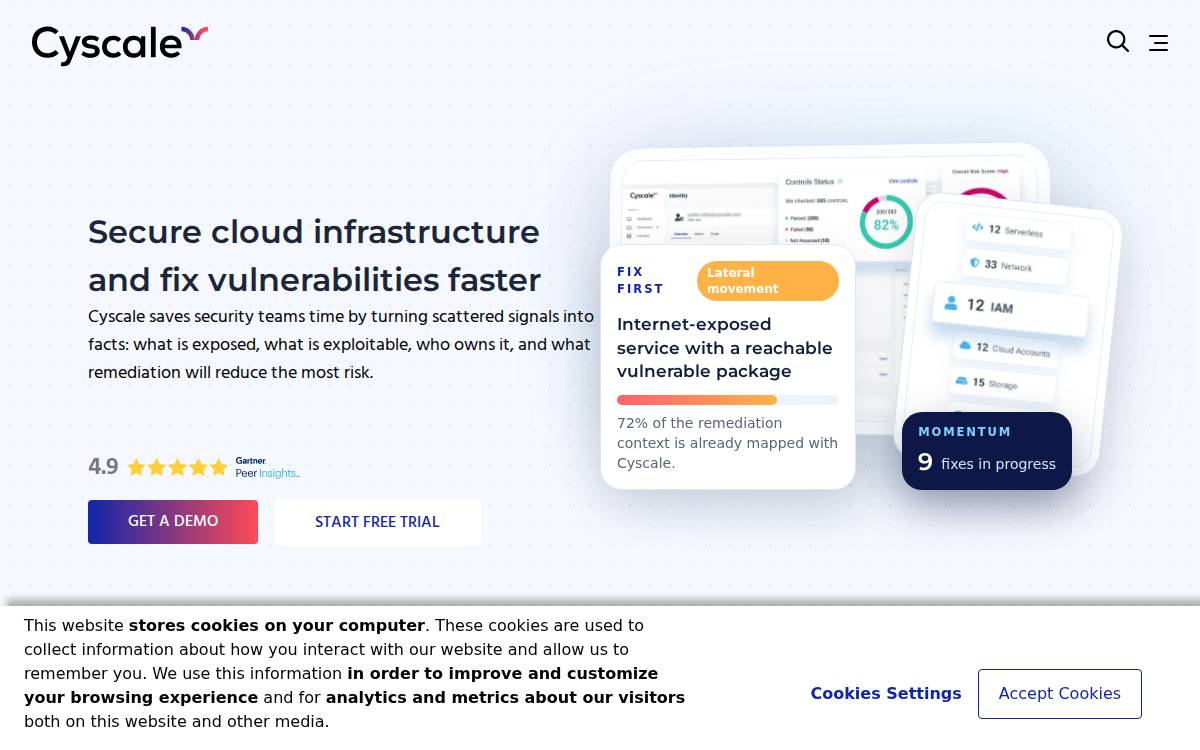Accept Cookies in the banner
The image size is (1200, 750).
pos(1059,694)
